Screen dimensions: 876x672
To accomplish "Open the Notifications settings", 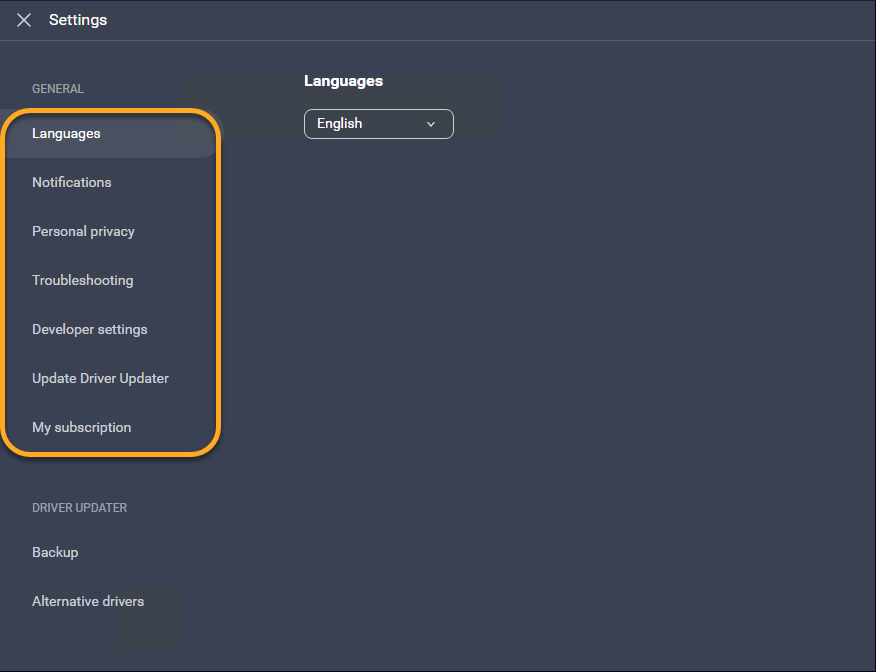I will click(72, 183).
